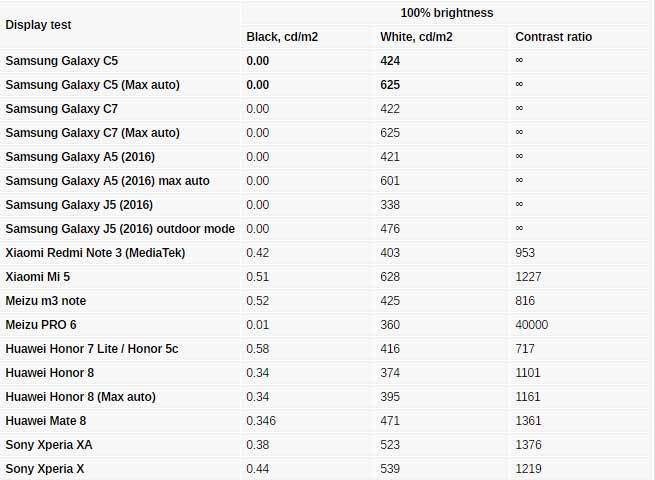
Task: Click the White, cd/m2 column header
Action: click(x=416, y=37)
